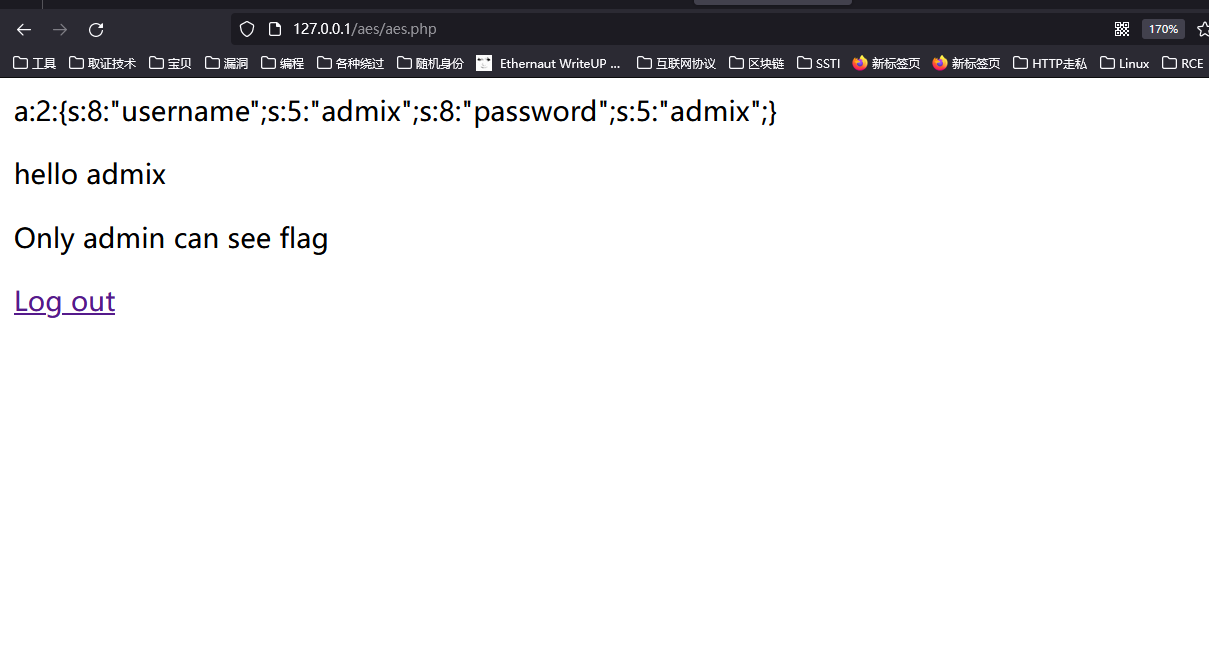Click the QR code icon in address bar

pos(1122,29)
